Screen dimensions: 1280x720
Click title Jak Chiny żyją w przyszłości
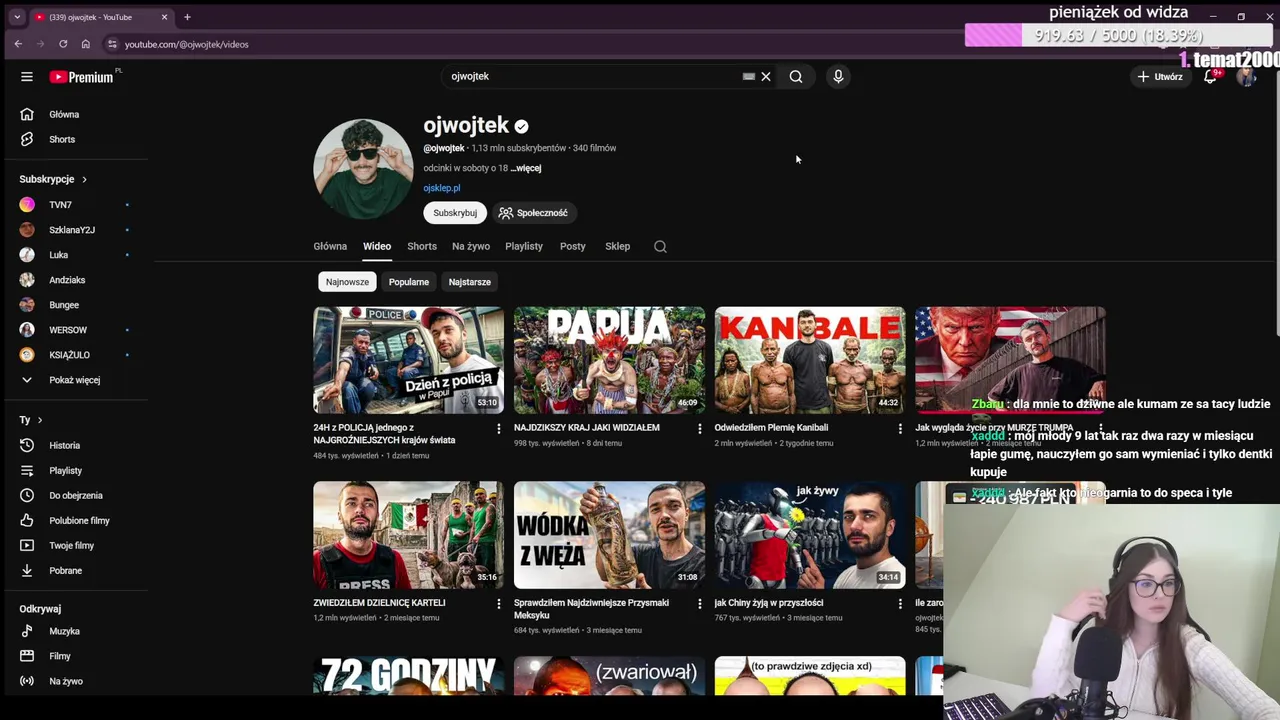tap(769, 603)
